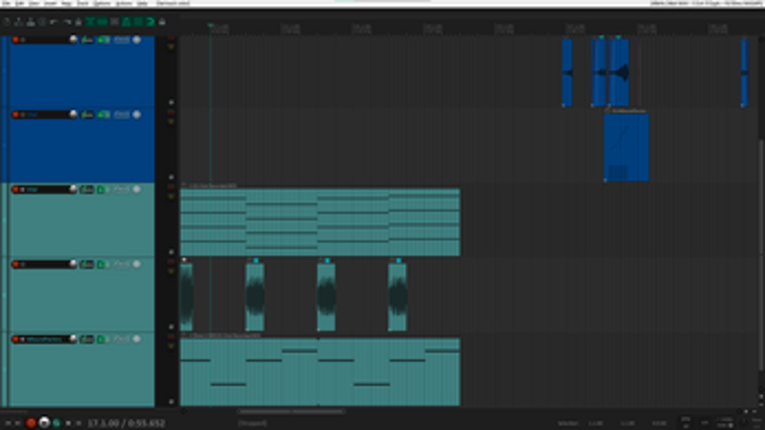This screenshot has width=765, height=430.
Task: Click the green FX button on the first blue track
Action: [x=103, y=40]
